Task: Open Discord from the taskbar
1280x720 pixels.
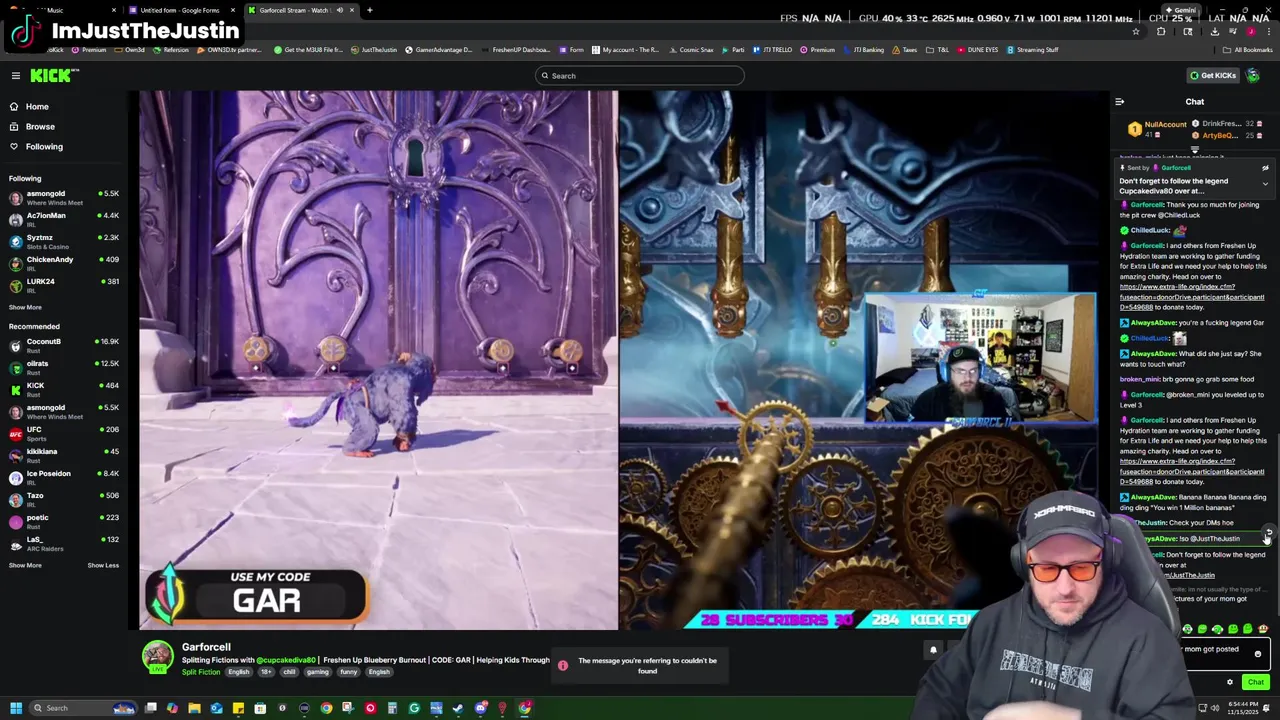Action: [480, 708]
